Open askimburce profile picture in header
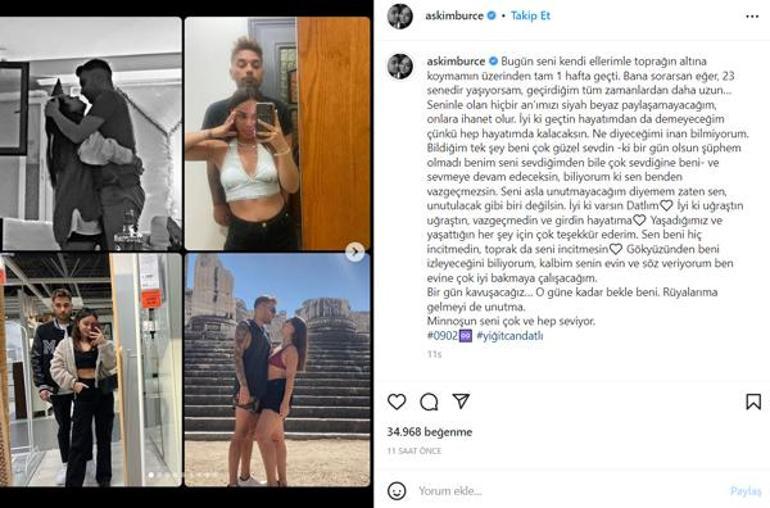The width and height of the screenshot is (770, 508). [400, 16]
